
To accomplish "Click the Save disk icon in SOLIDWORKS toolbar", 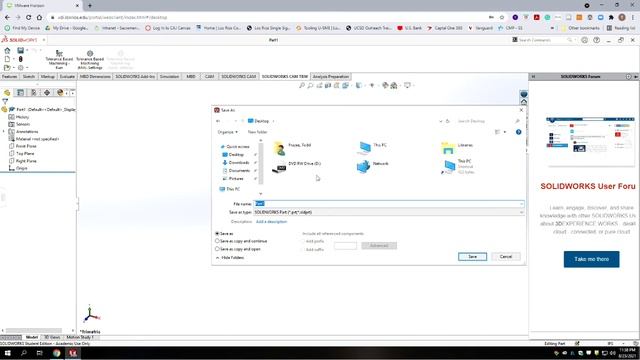I will 20,51.
